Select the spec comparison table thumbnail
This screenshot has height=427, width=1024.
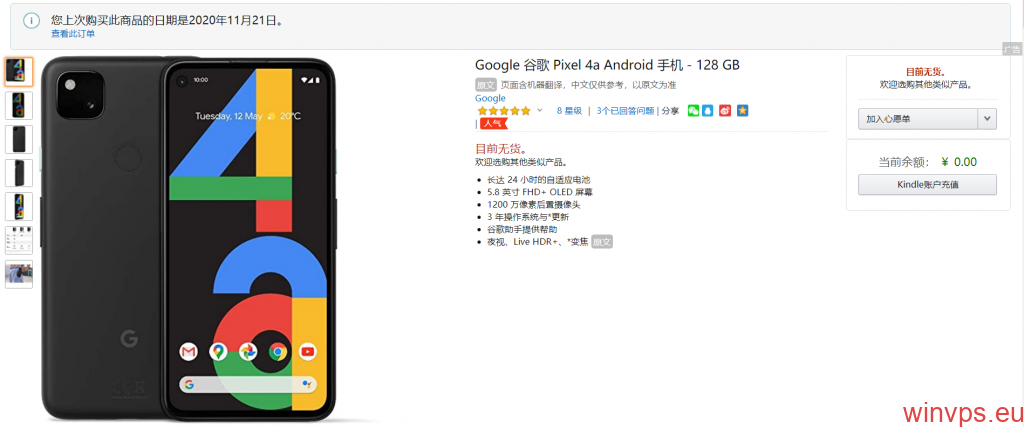click(x=19, y=240)
